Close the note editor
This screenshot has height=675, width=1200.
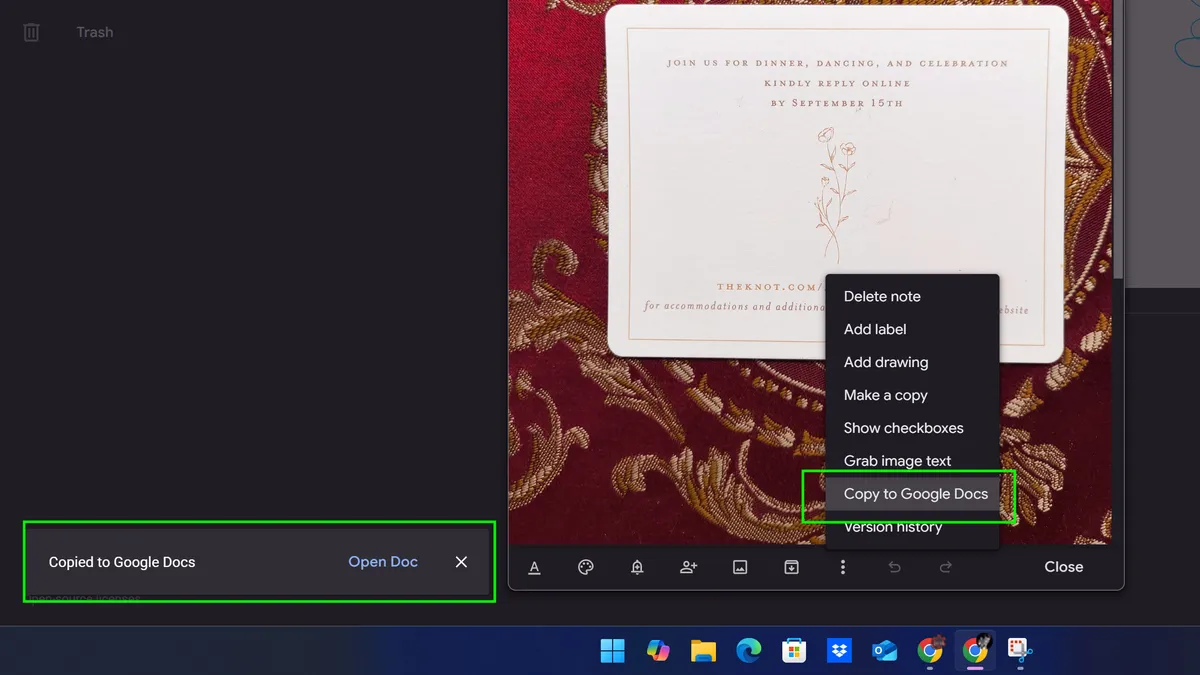click(x=1063, y=567)
